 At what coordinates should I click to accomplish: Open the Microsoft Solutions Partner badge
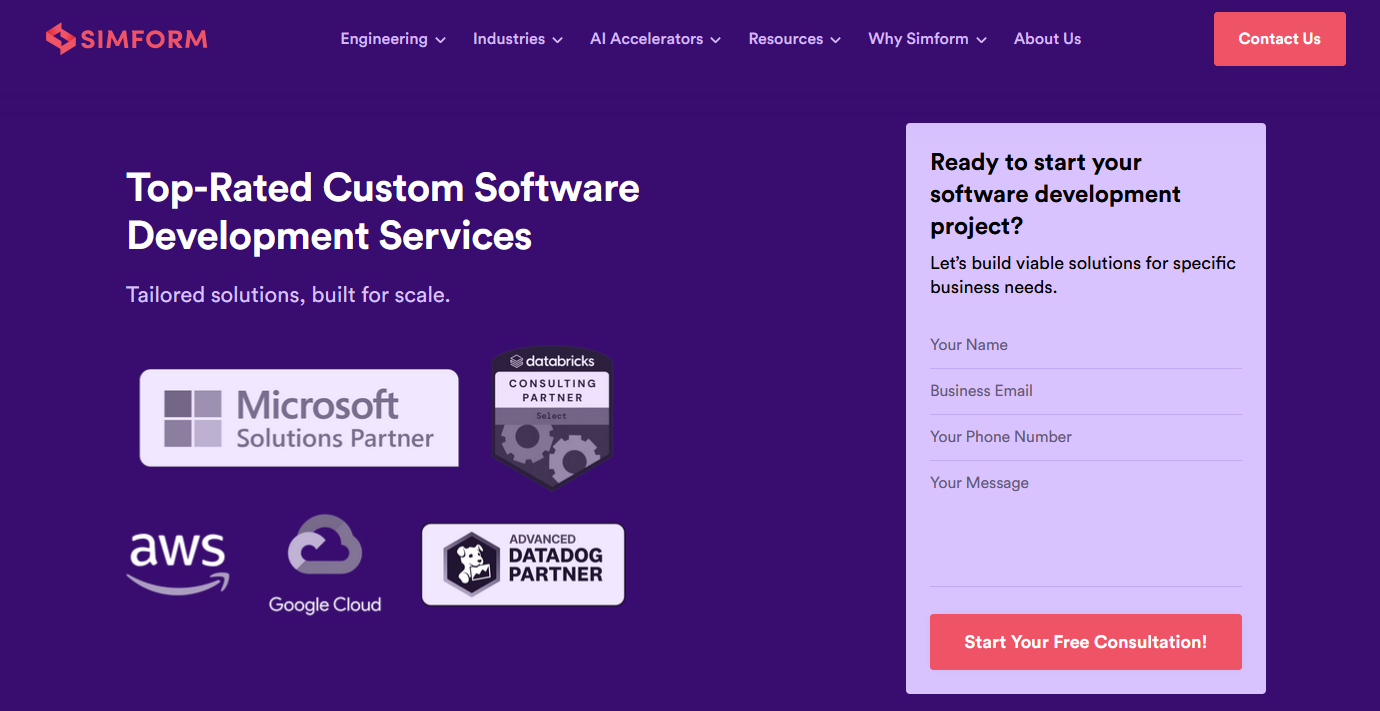[x=299, y=418]
